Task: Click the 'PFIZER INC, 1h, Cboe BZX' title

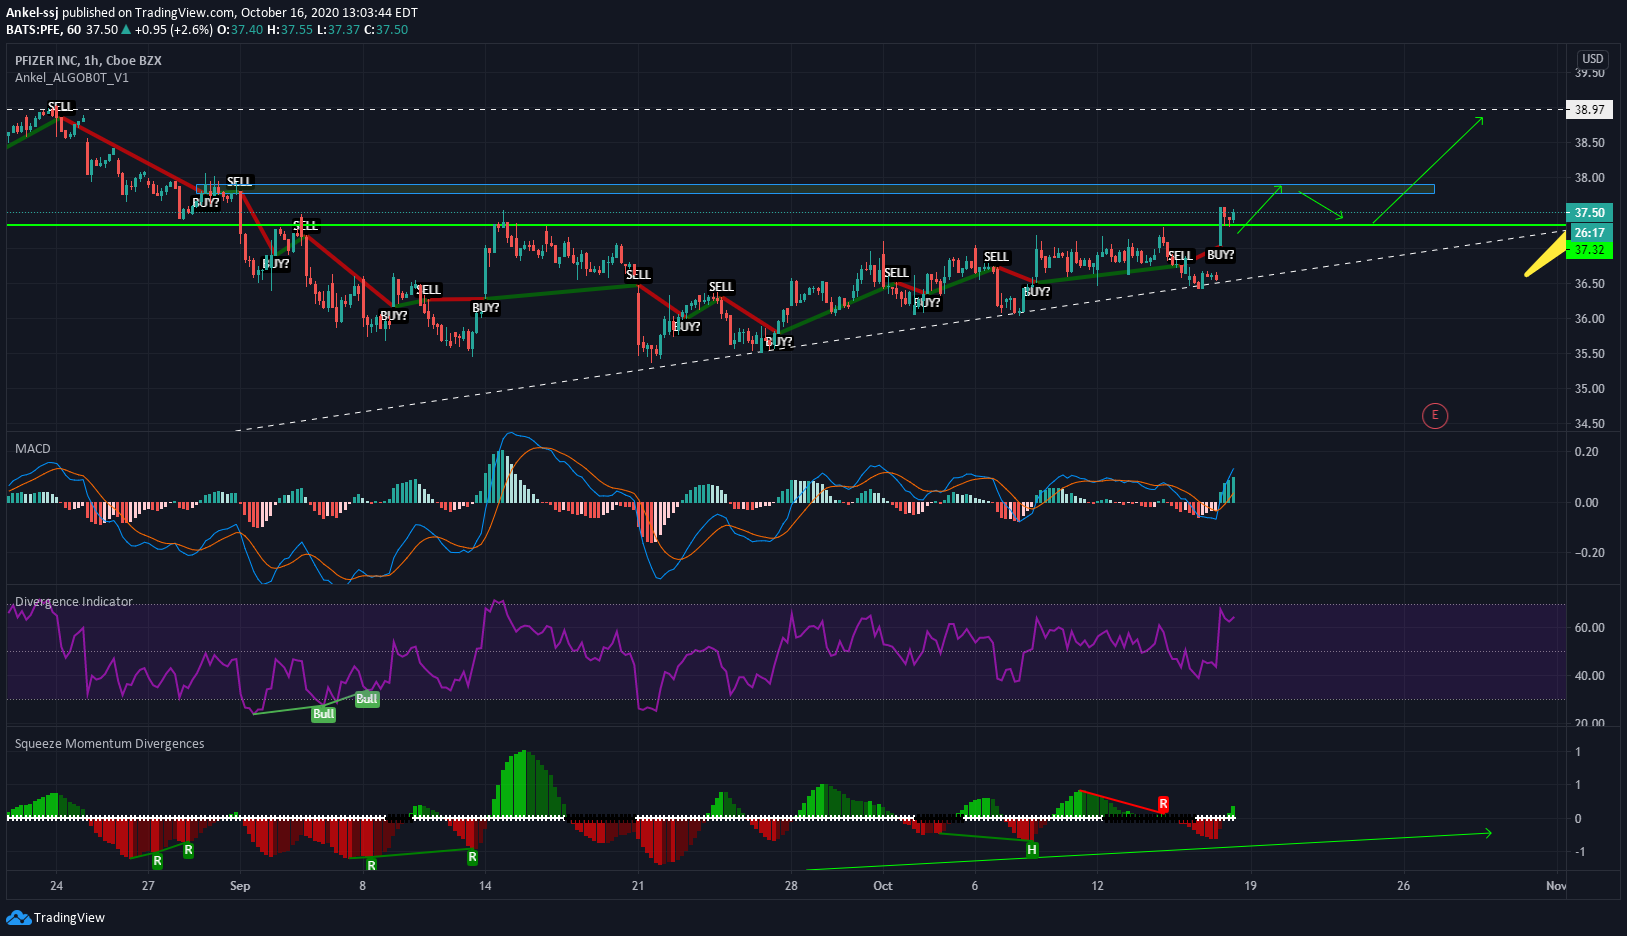Action: point(88,60)
